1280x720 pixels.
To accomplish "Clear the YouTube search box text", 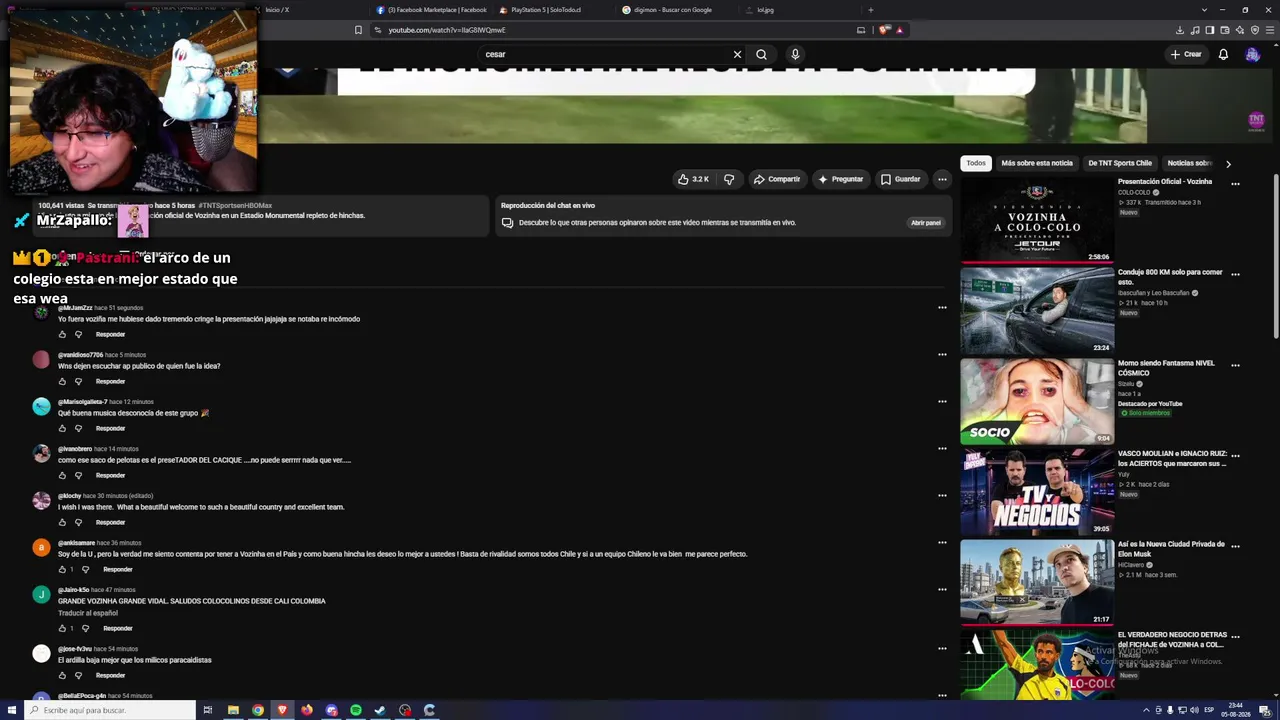I will click(737, 54).
